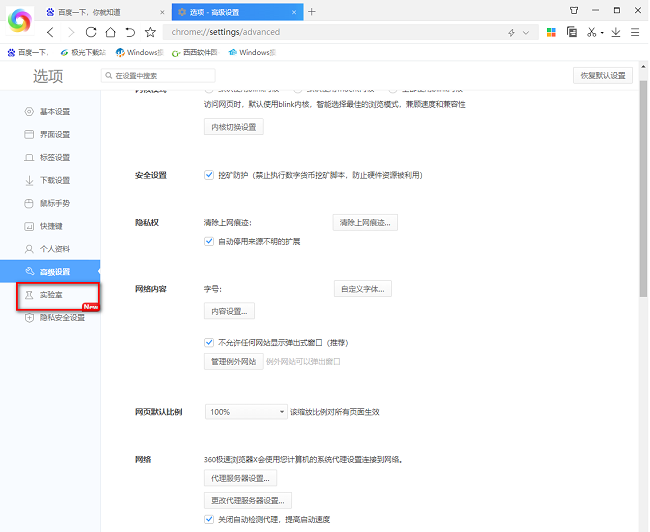The image size is (650, 532).
Task: Open 个人资料 in sidebar
Action: point(50,249)
